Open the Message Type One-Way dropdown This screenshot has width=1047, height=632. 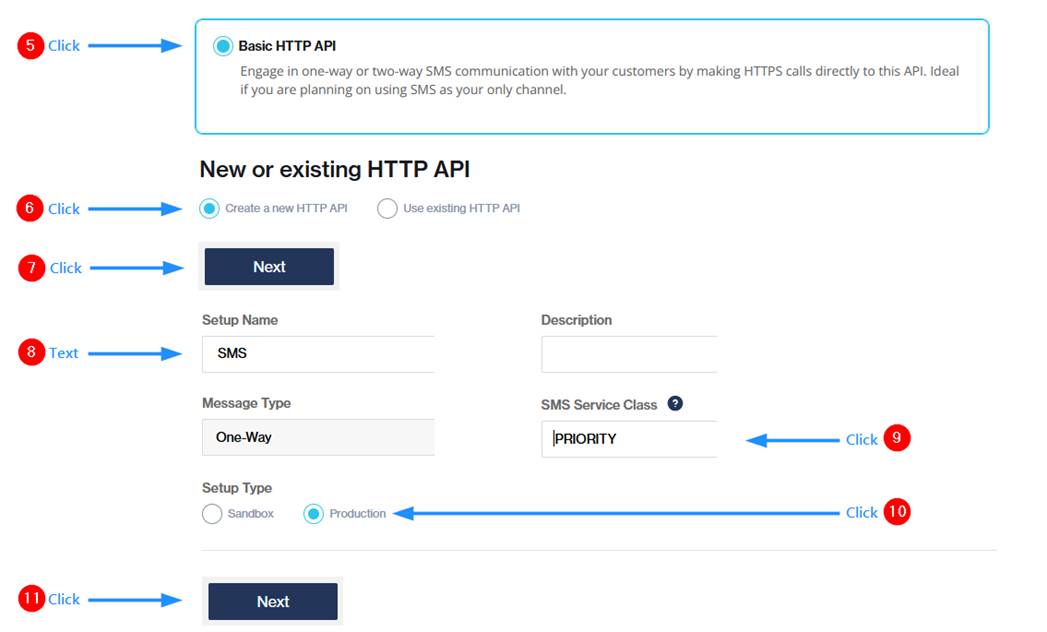tap(318, 437)
